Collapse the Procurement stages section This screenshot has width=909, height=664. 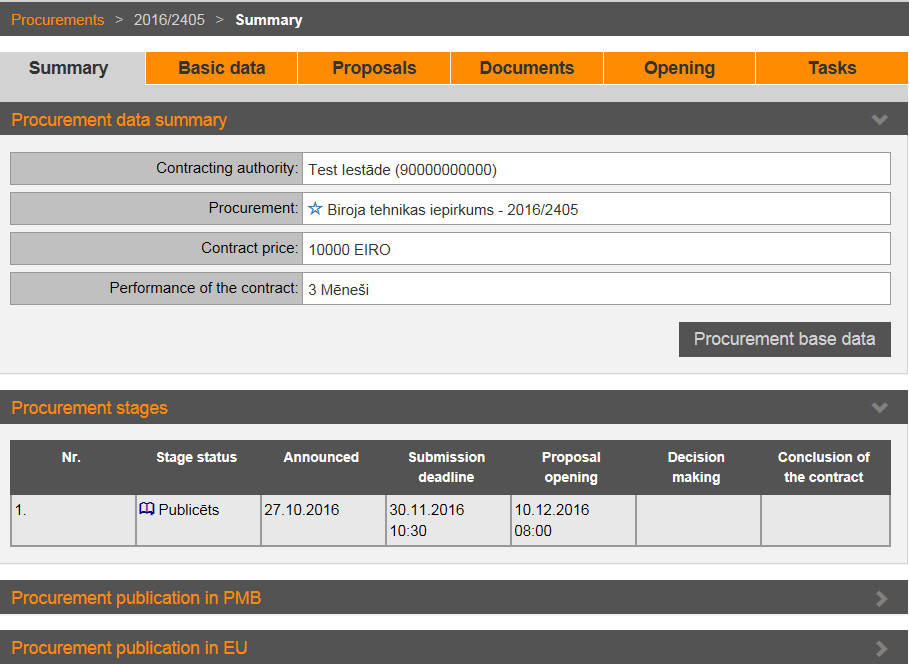click(879, 408)
